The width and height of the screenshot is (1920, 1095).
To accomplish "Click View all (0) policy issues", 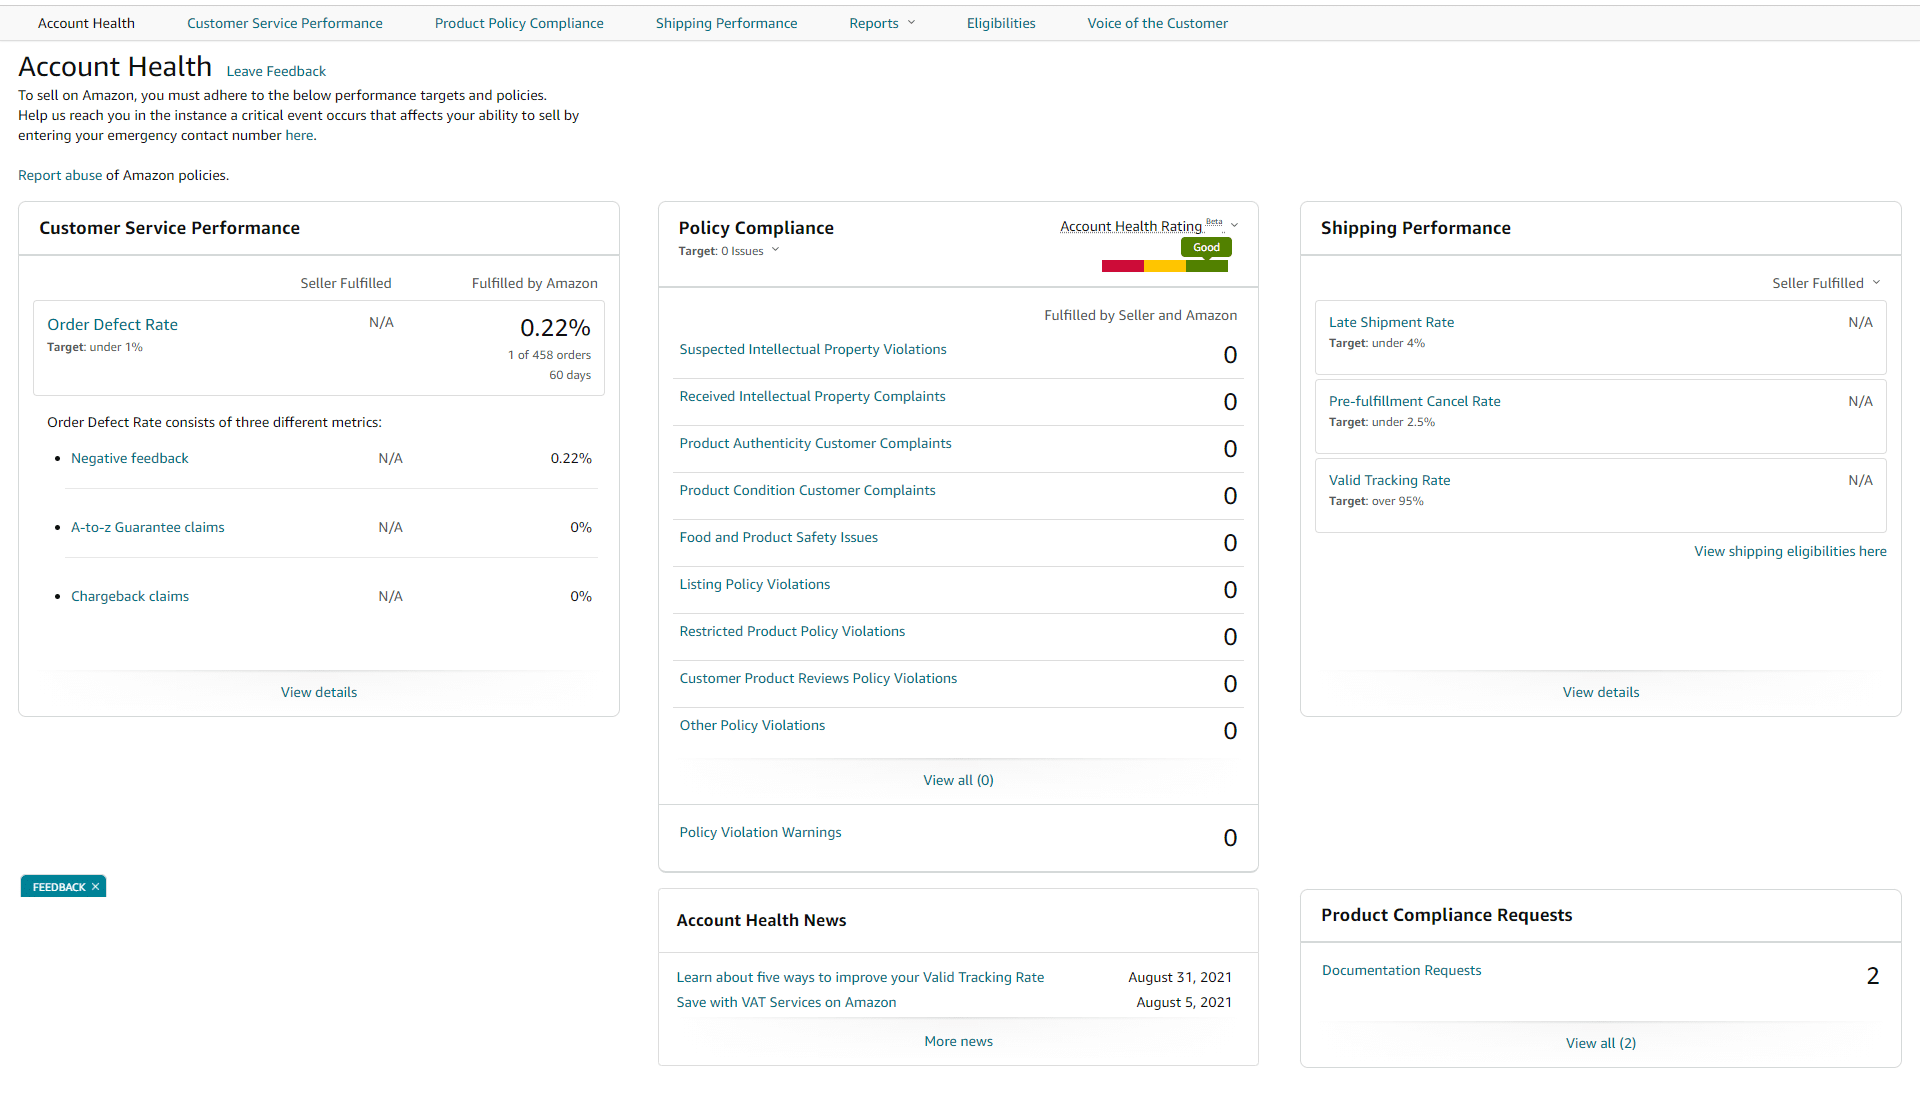I will [958, 780].
